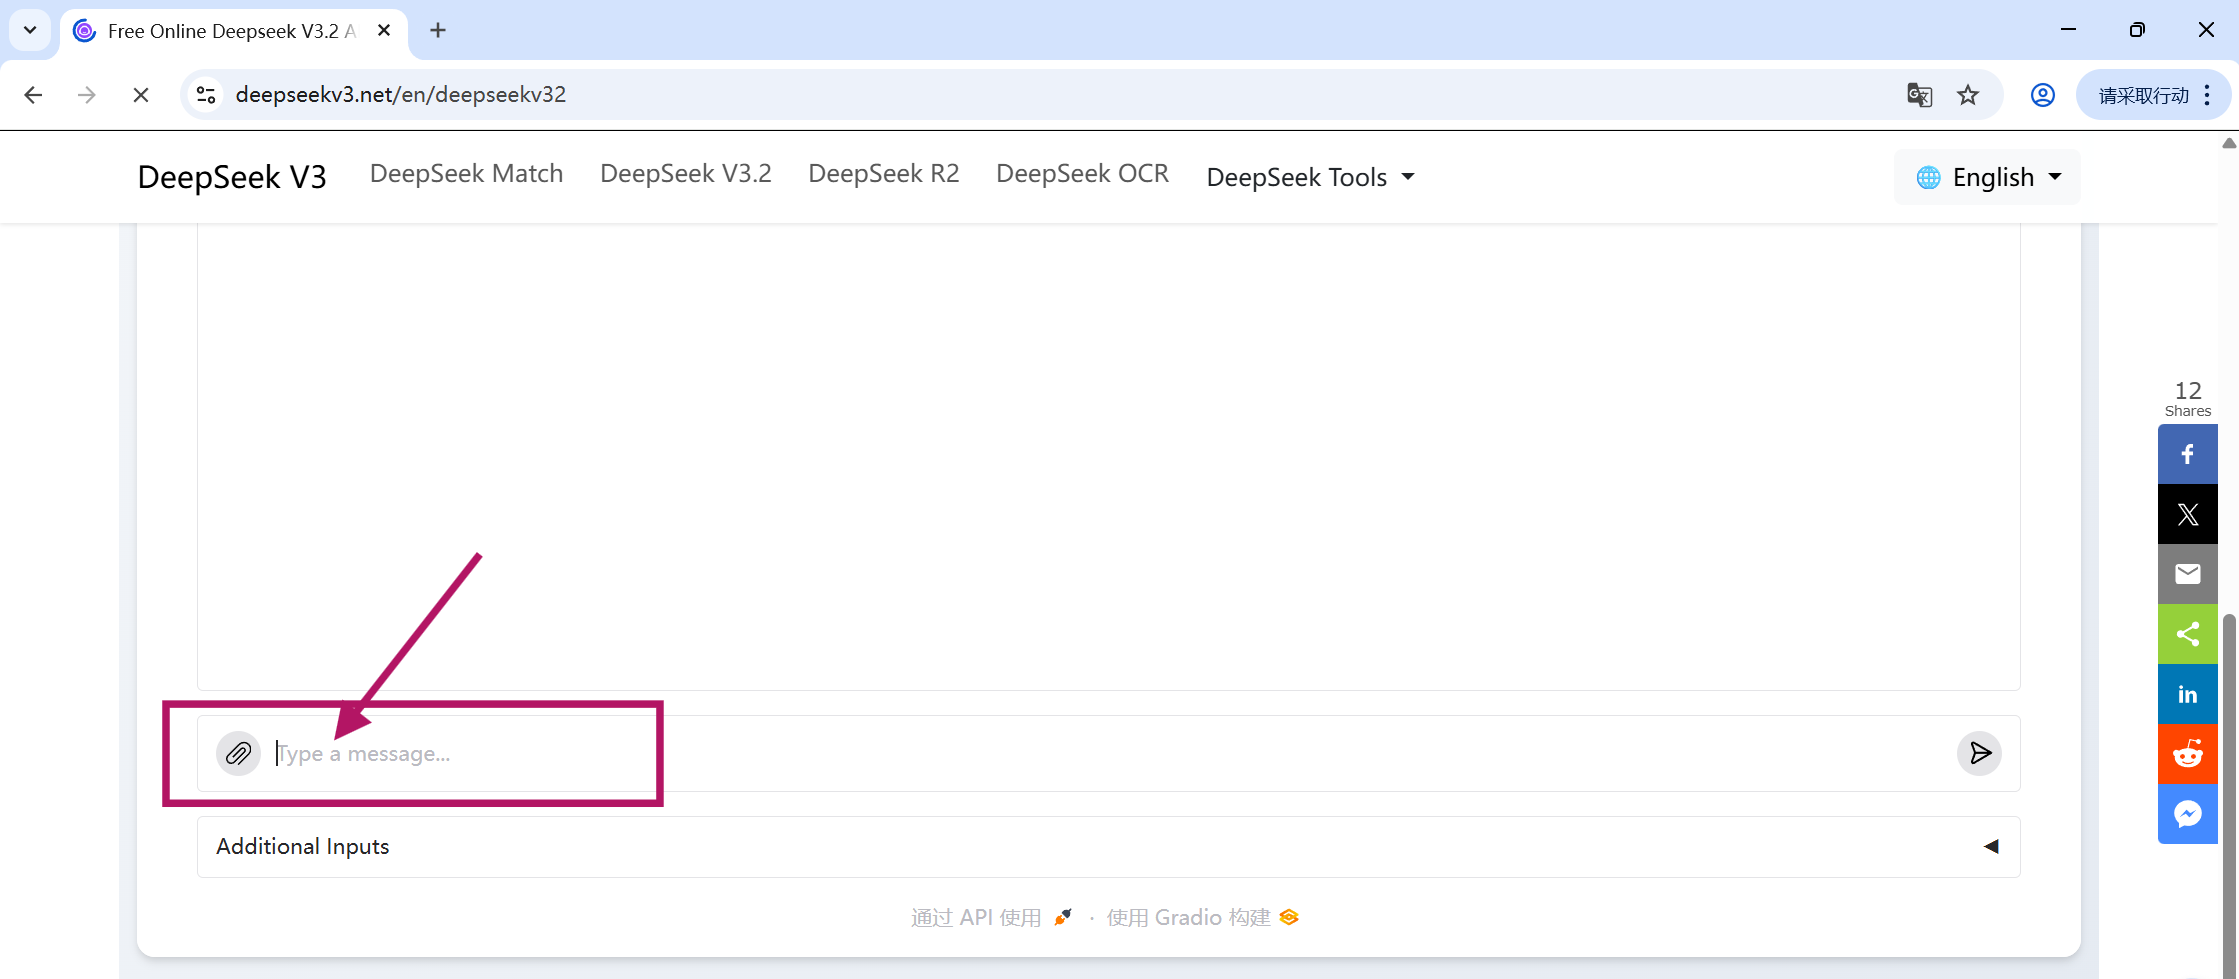Share the page on Facebook

(x=2188, y=454)
